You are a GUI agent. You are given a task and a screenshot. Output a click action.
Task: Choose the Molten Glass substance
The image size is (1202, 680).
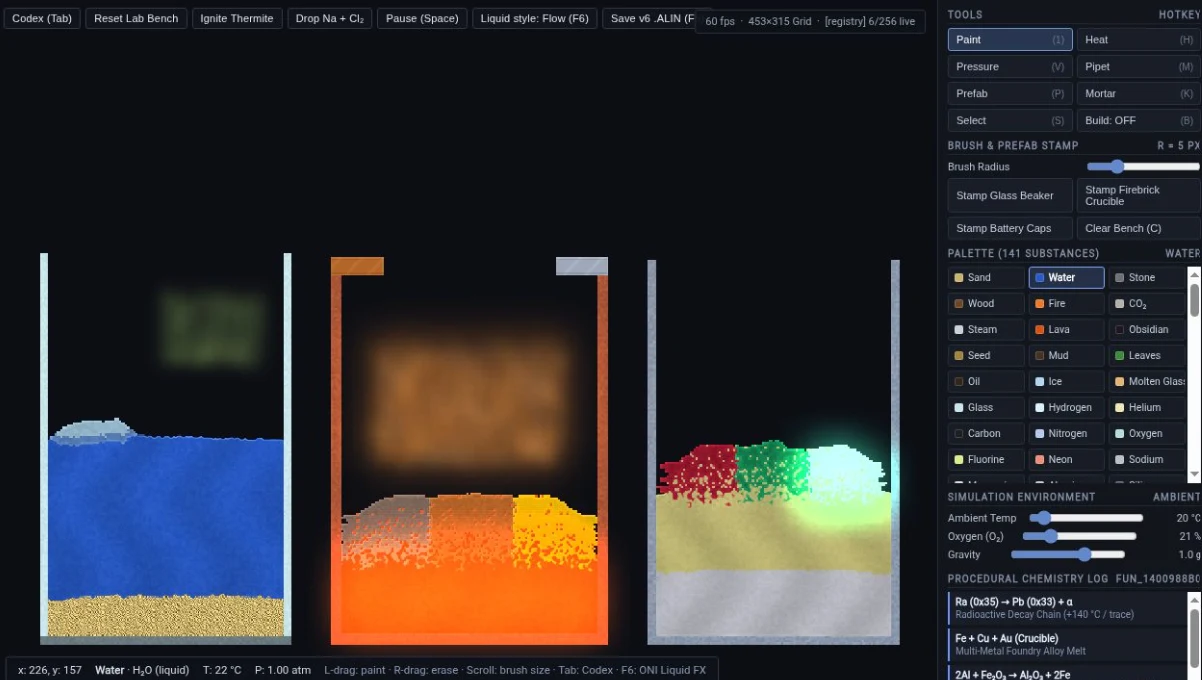coord(1147,381)
